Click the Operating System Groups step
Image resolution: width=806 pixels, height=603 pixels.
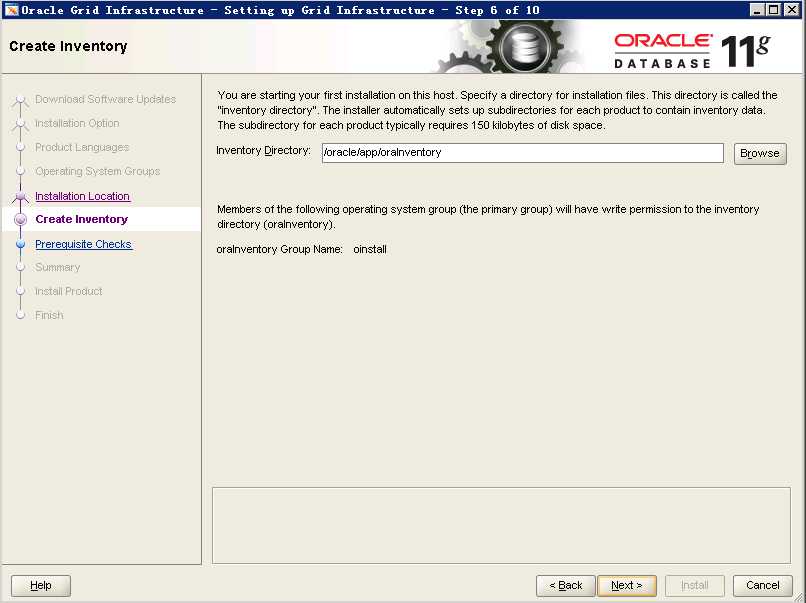pos(98,171)
